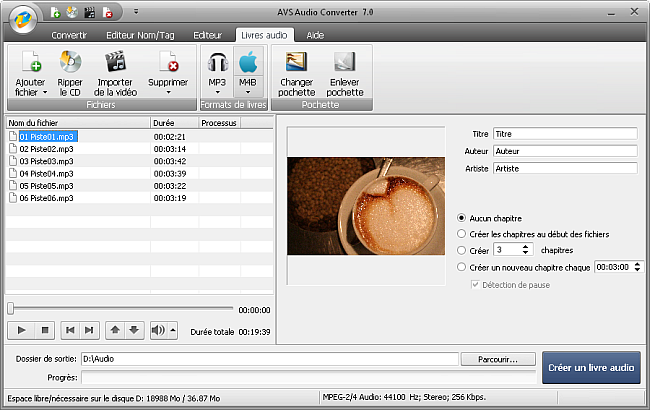Select Créer les chapitres au début des fichiers
Screen dimensions: 650x410
461,234
